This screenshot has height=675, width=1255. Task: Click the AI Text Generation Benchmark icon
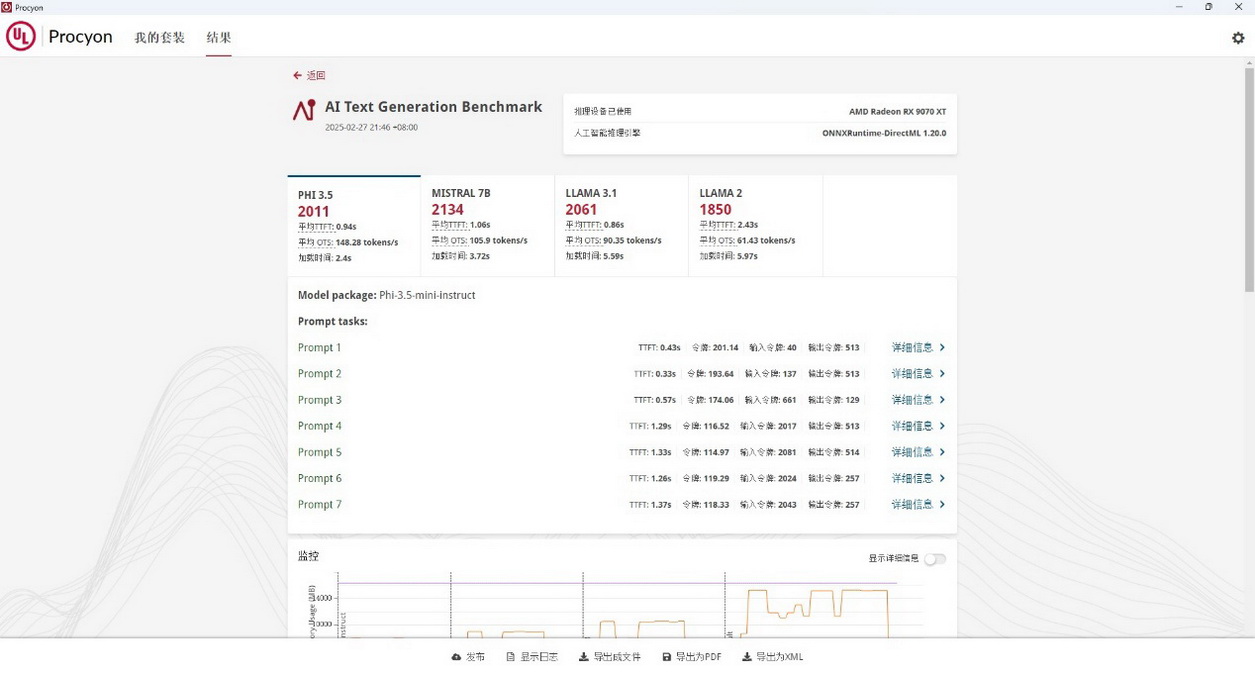[x=304, y=110]
